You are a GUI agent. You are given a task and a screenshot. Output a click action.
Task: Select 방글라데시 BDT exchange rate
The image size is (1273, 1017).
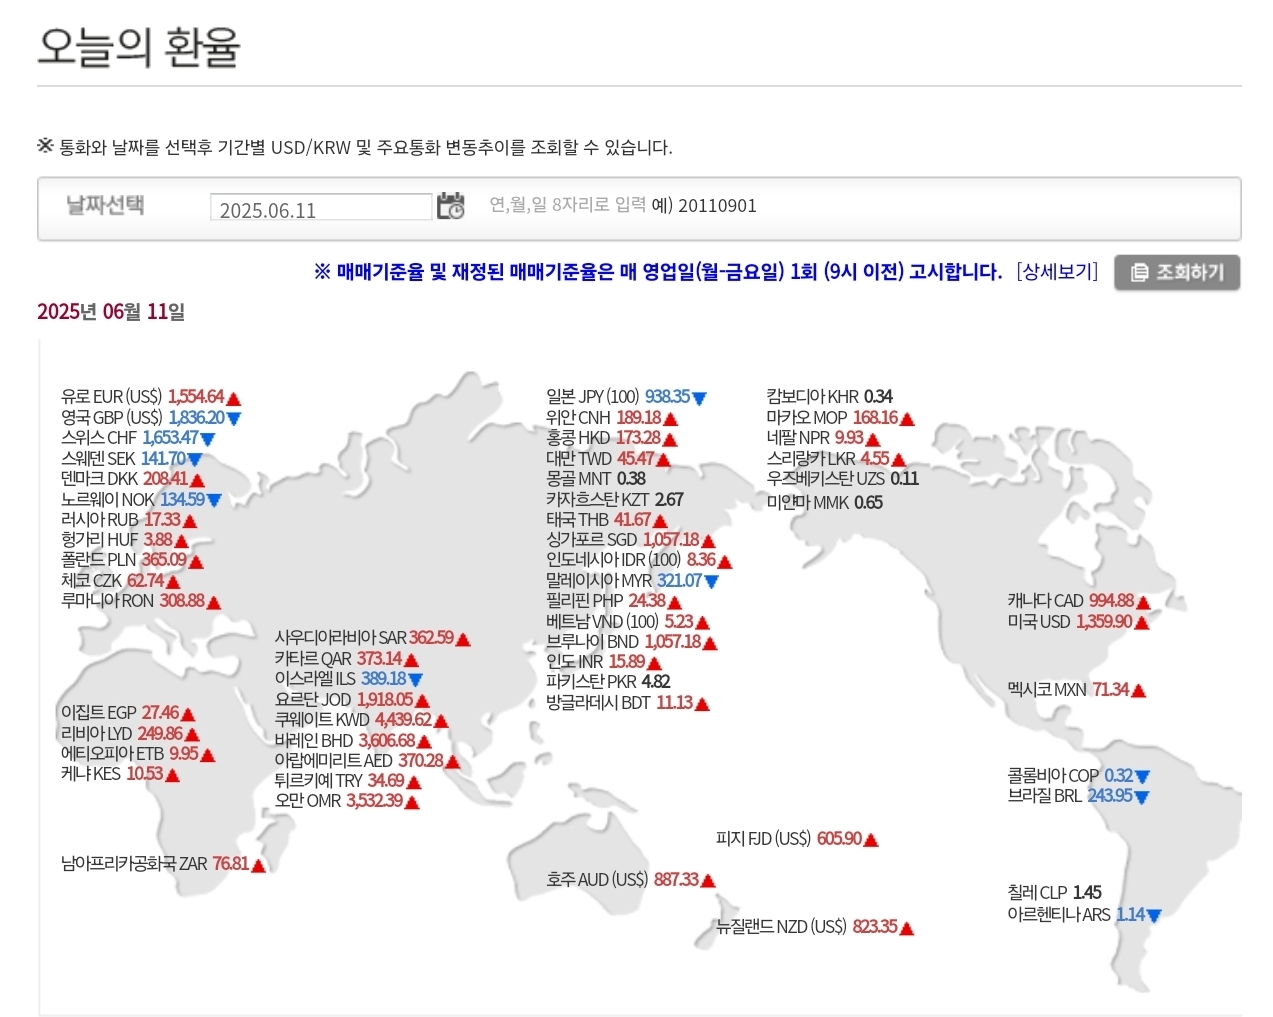[628, 703]
